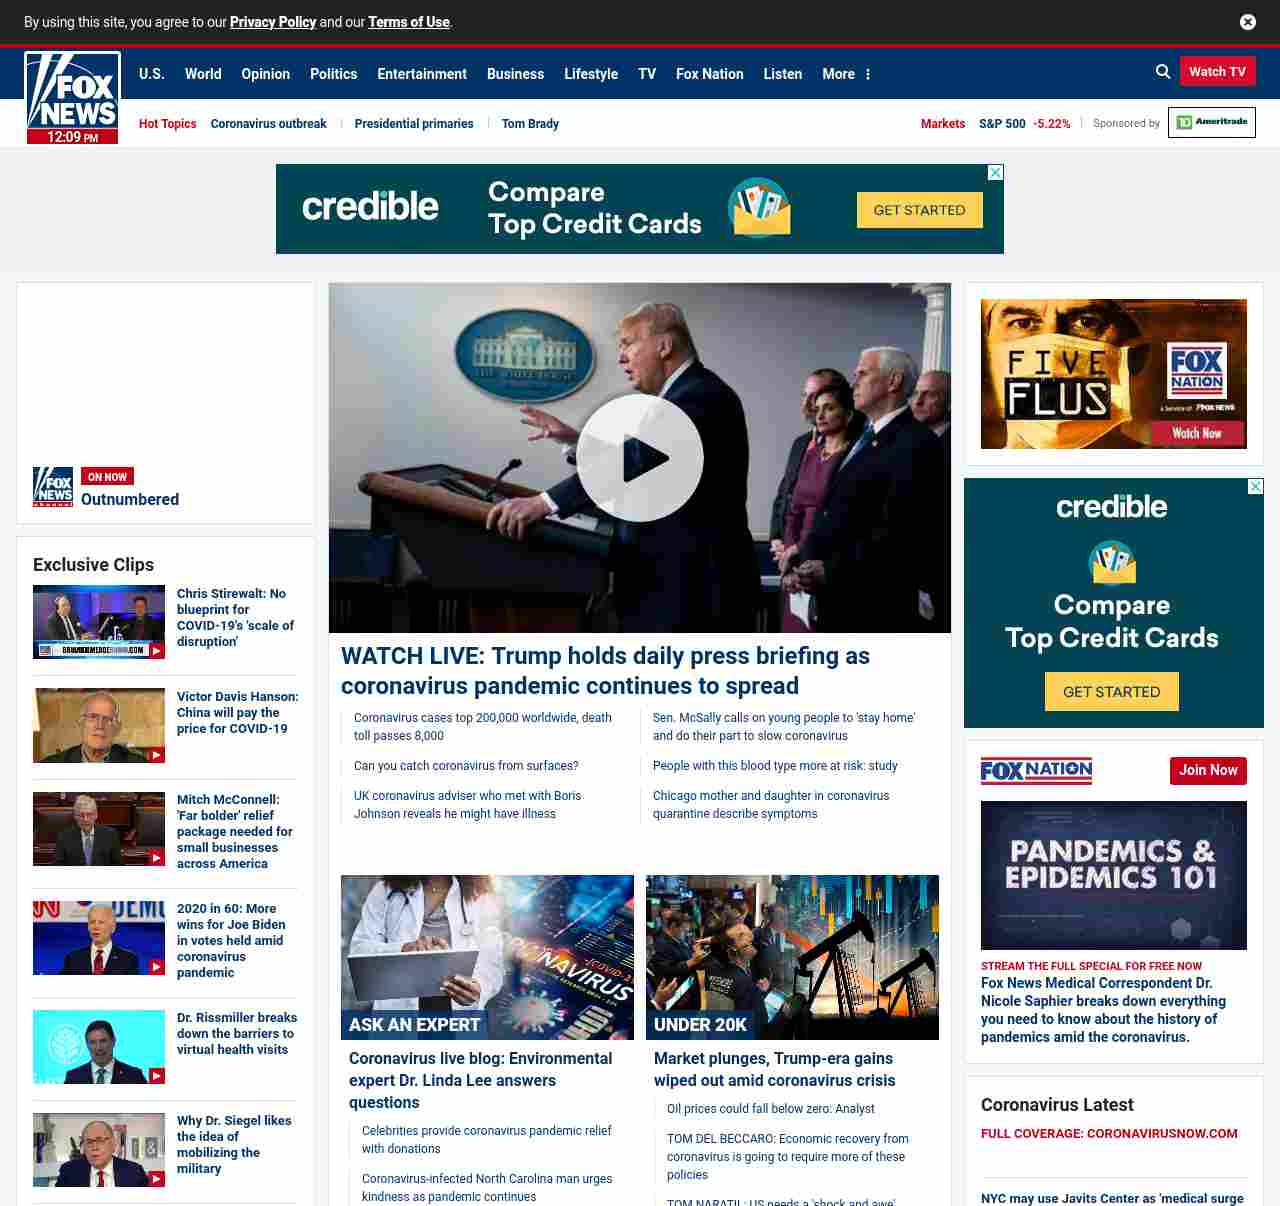
Task: Close the sidebar Credible ad
Action: coord(1255,487)
